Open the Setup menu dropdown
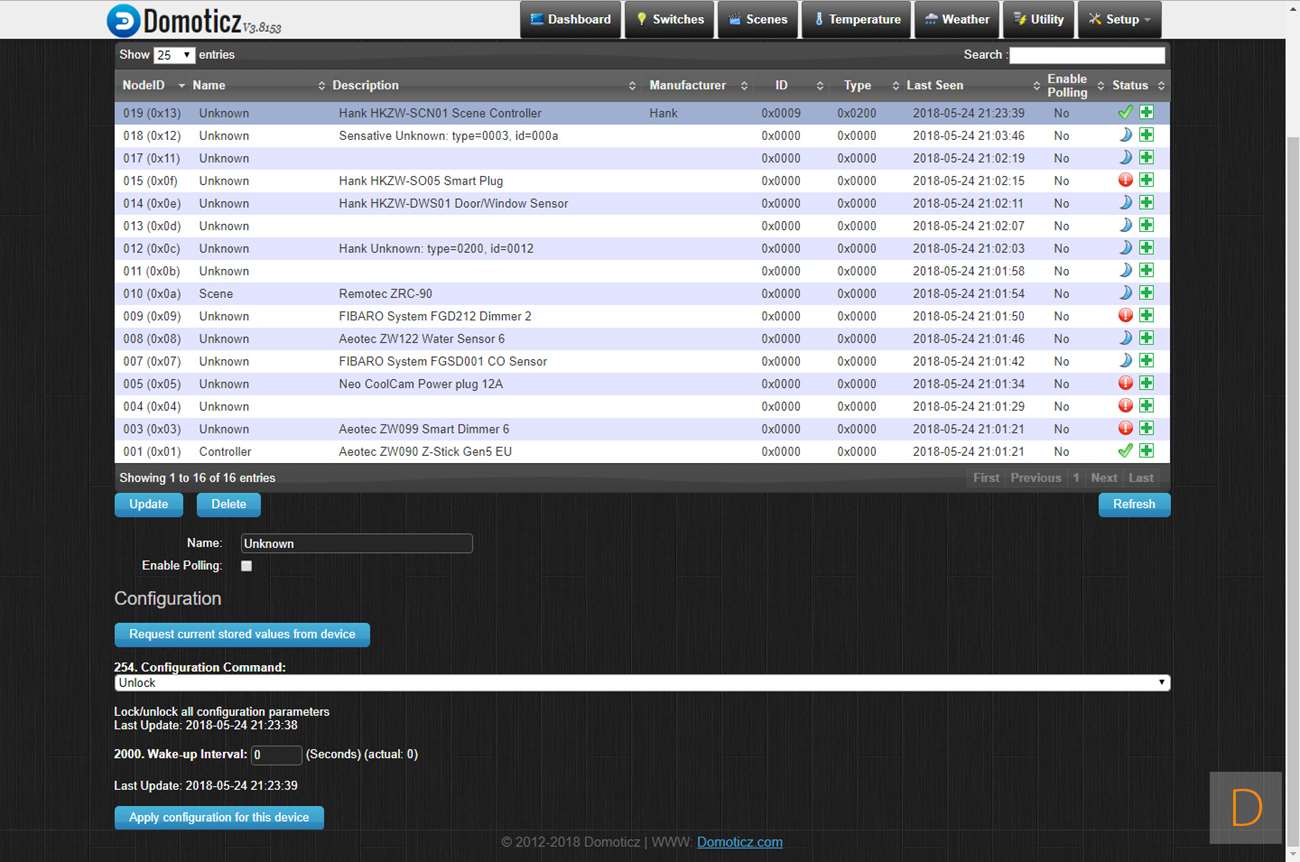Image resolution: width=1300 pixels, height=862 pixels. (1119, 19)
